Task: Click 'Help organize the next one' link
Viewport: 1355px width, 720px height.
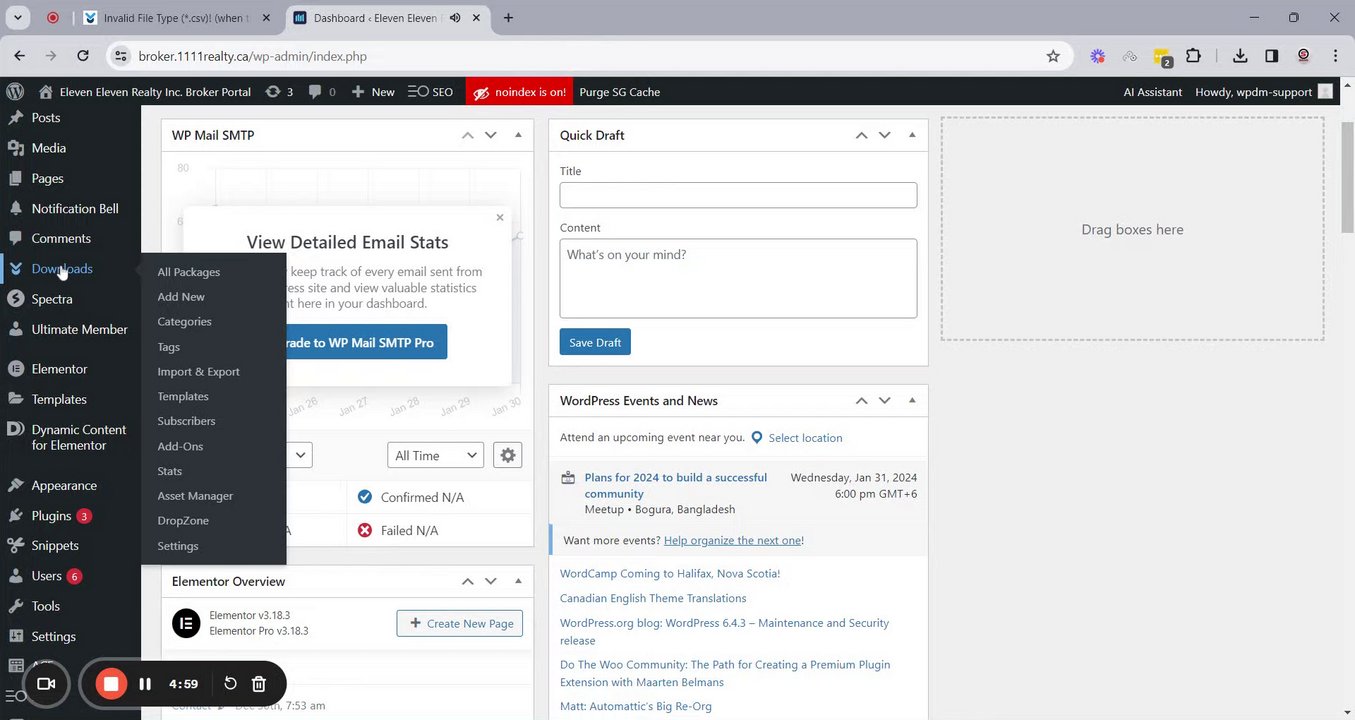Action: (732, 540)
